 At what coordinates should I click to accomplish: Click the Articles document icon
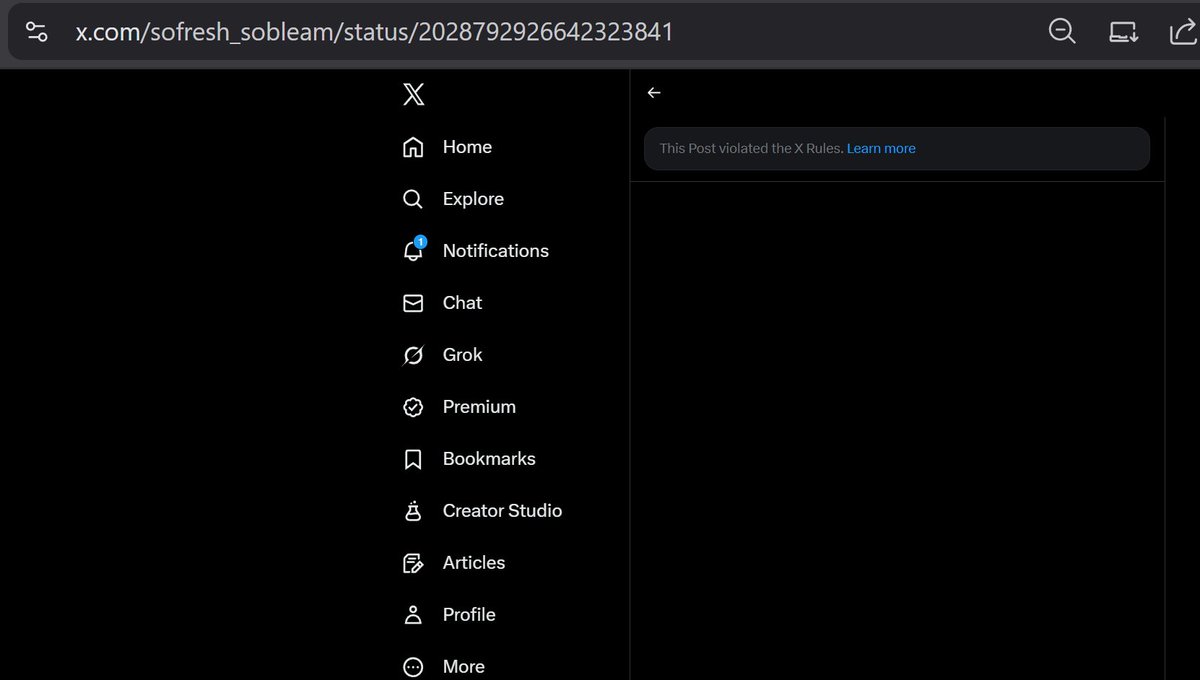point(413,563)
